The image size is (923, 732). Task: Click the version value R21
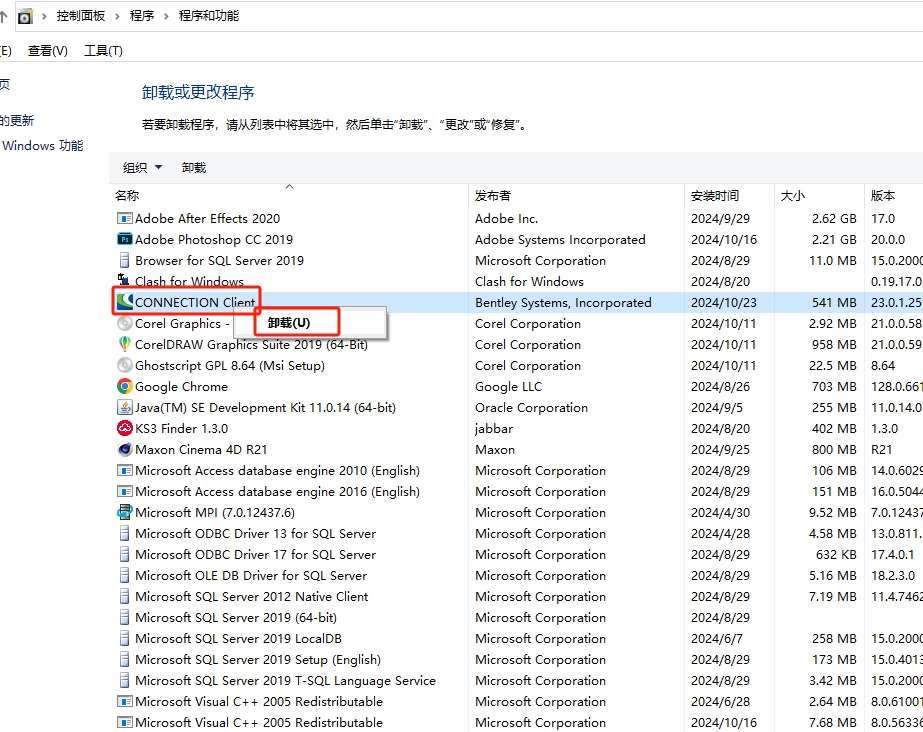click(x=882, y=450)
